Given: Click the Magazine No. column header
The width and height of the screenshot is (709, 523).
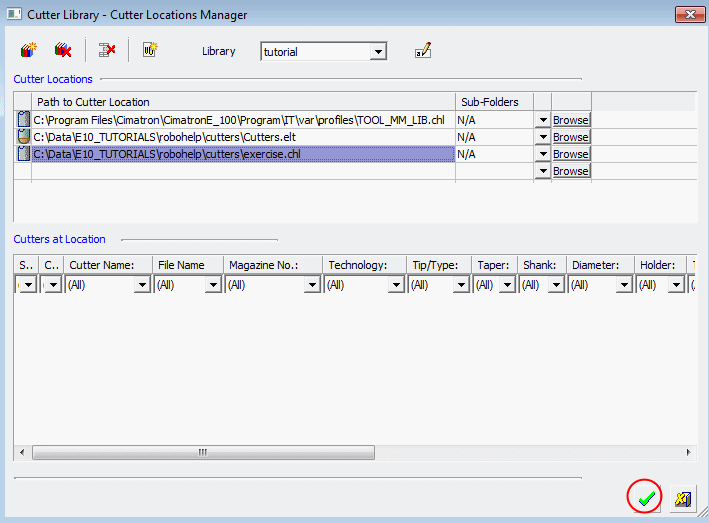Looking at the screenshot, I should coord(273,265).
